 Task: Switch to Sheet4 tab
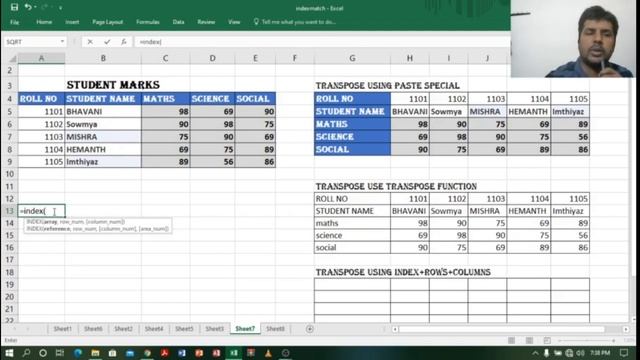point(154,329)
